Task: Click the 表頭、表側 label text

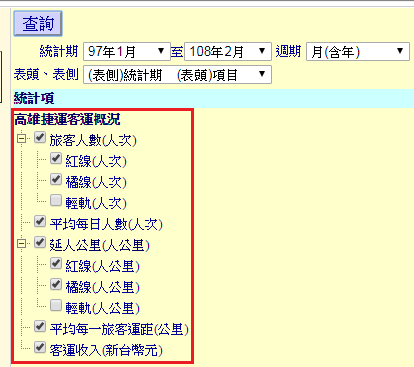Action: point(46,74)
